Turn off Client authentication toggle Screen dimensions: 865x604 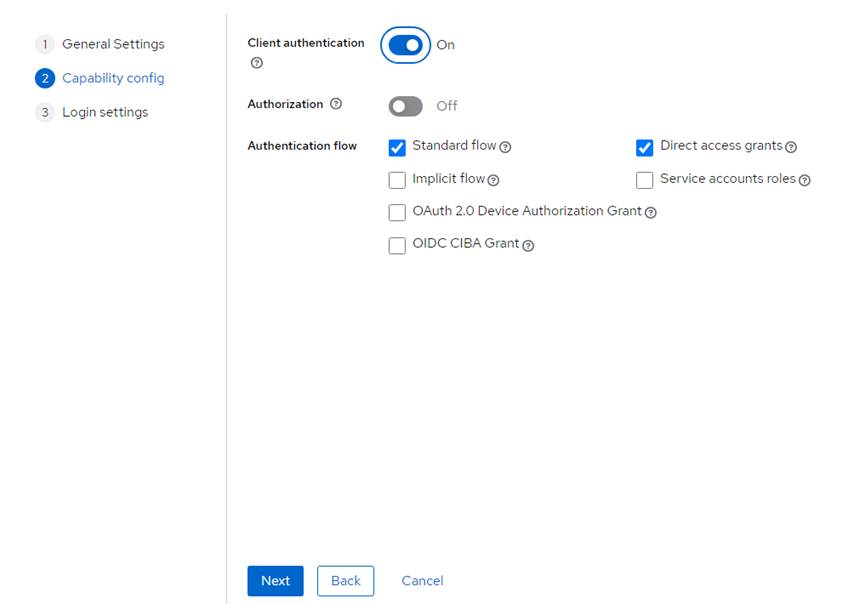pos(405,45)
